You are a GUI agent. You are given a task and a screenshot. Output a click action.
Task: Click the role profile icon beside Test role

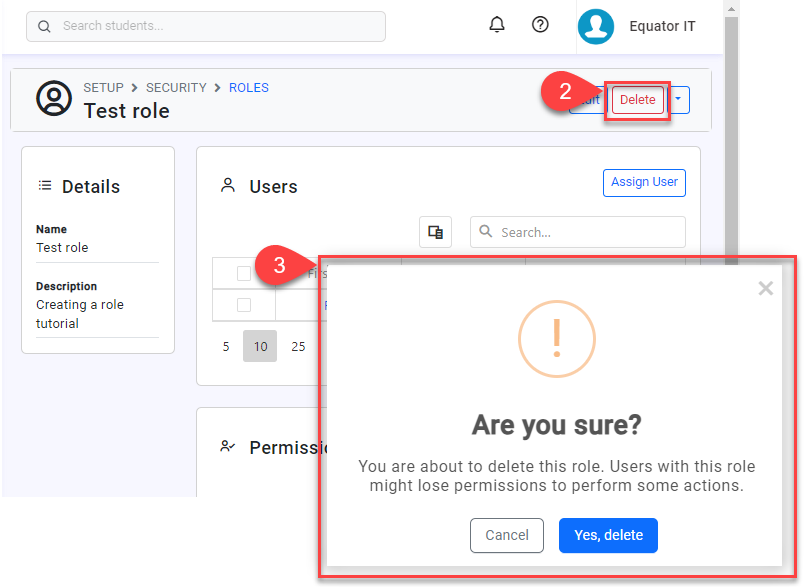54,98
